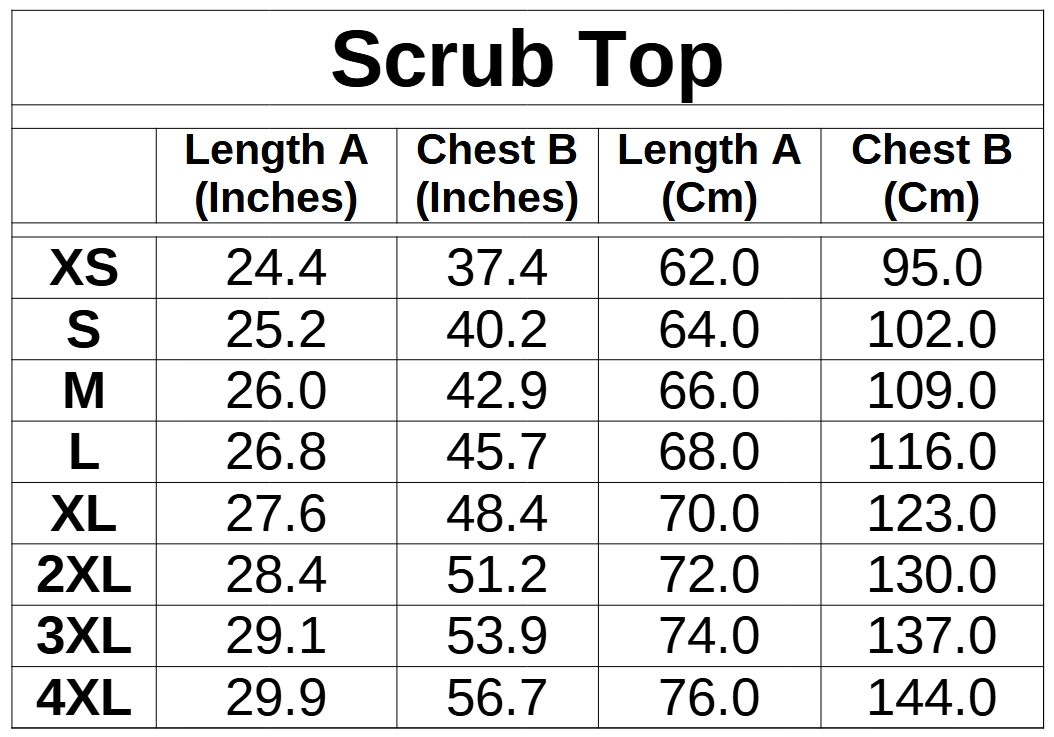Click the Chest B (Cm) column header
The width and height of the screenshot is (1054, 737).
point(931,175)
